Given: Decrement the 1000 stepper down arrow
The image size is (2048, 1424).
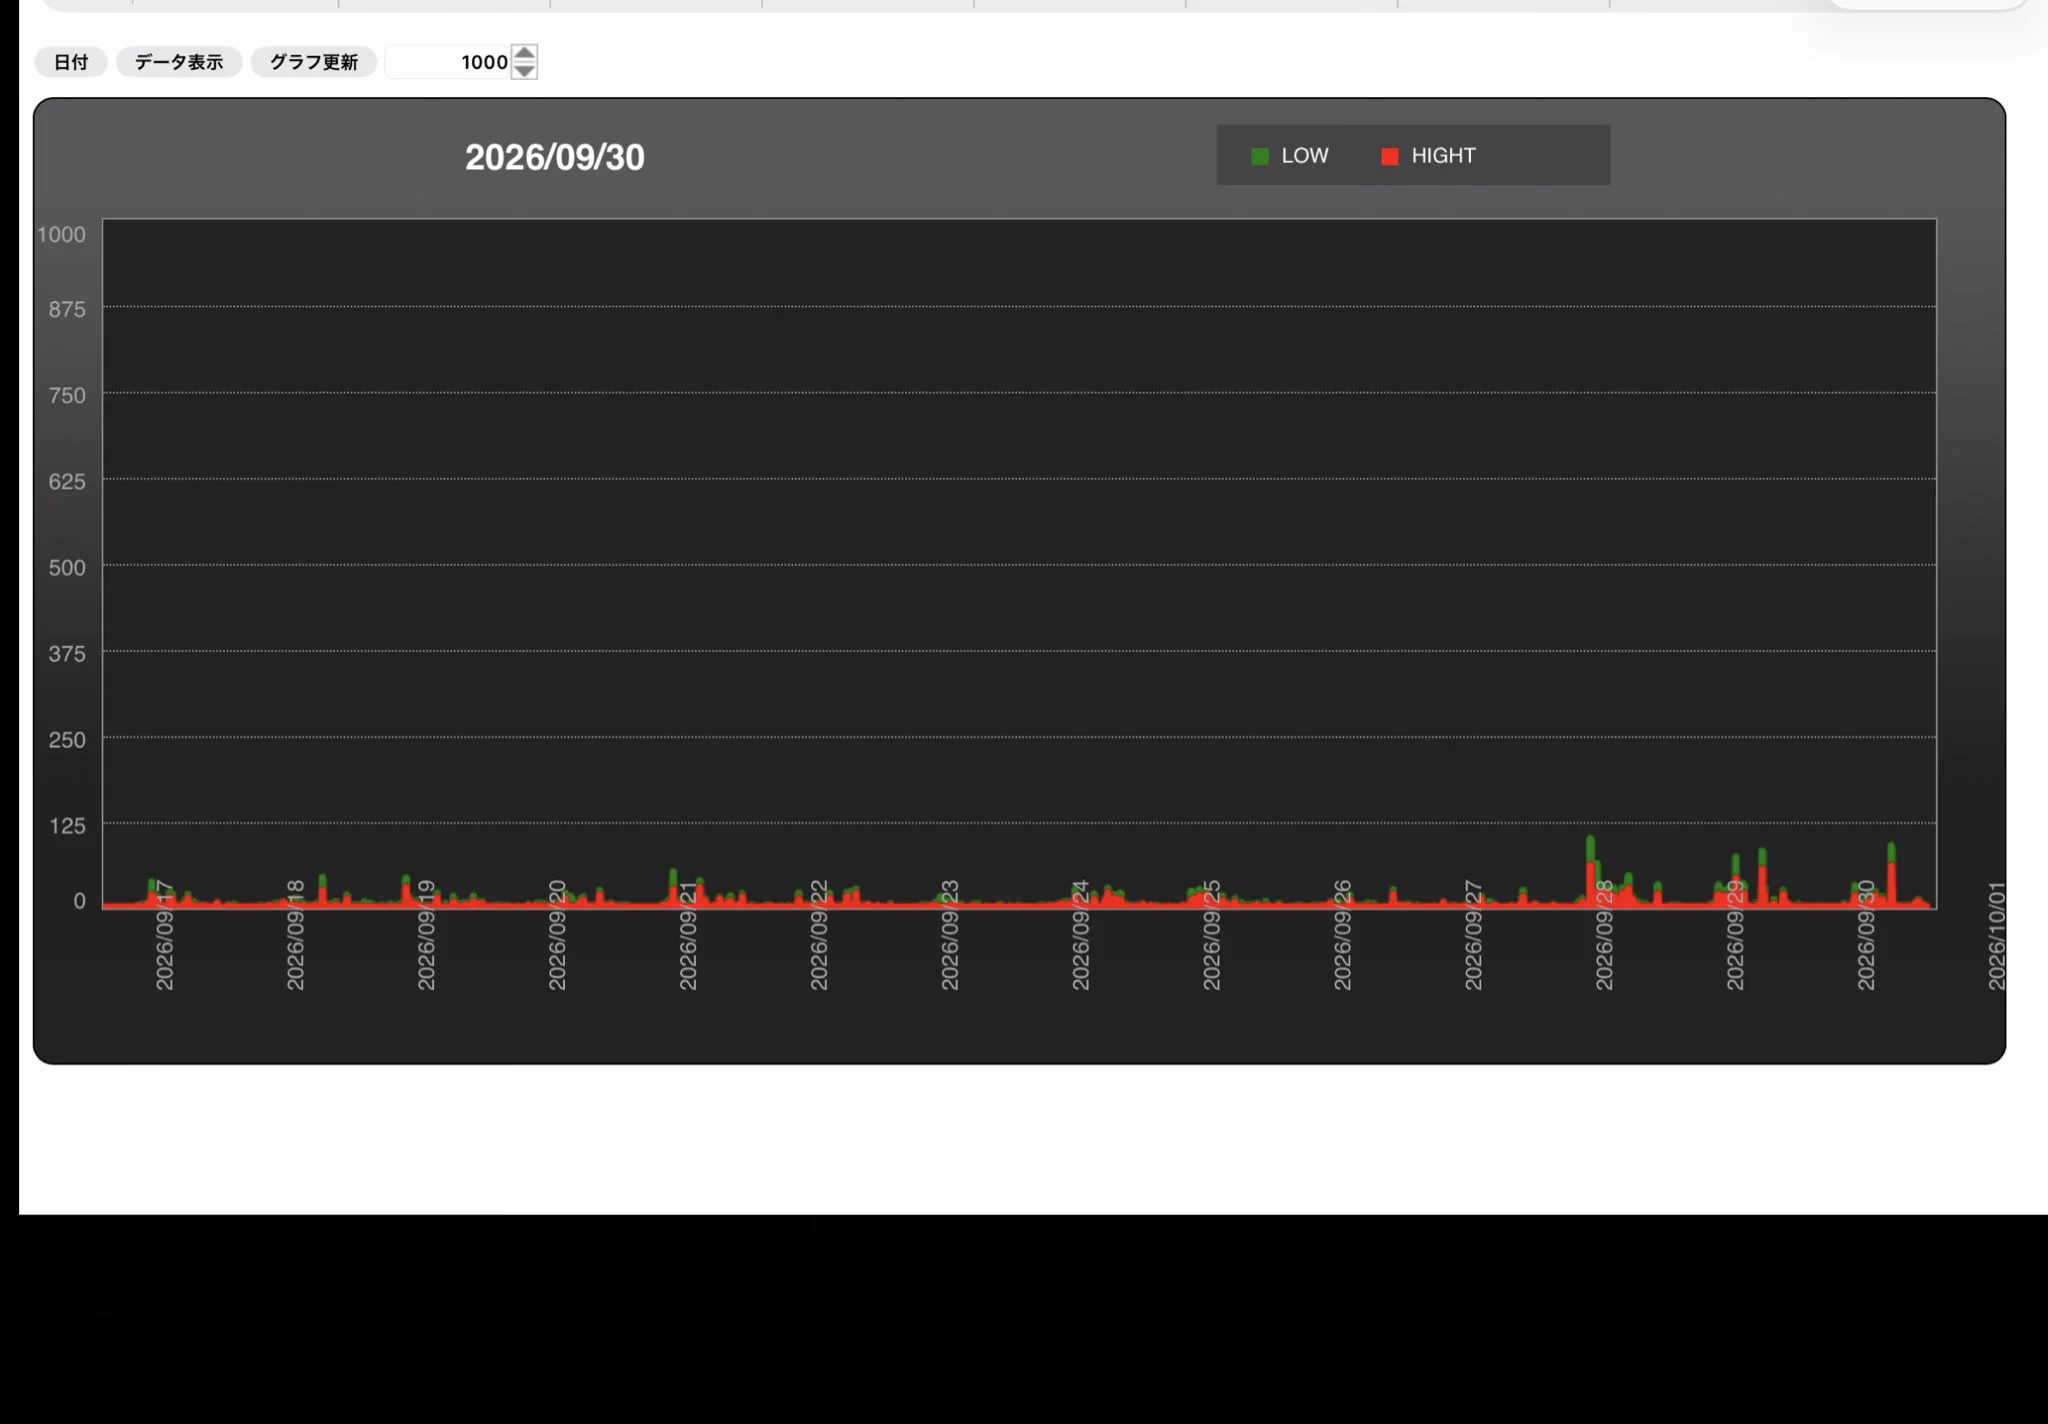Looking at the screenshot, I should coord(524,71).
